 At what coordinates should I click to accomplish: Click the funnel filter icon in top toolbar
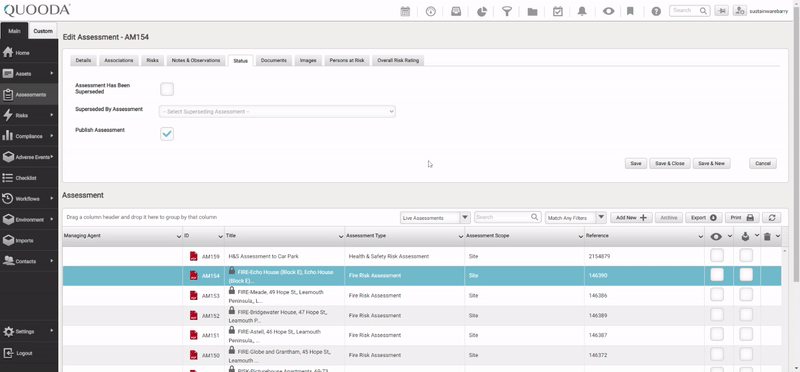pyautogui.click(x=507, y=11)
